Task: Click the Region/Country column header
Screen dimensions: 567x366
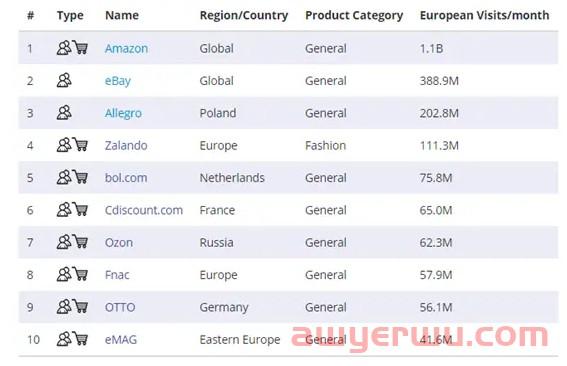Action: pos(244,15)
